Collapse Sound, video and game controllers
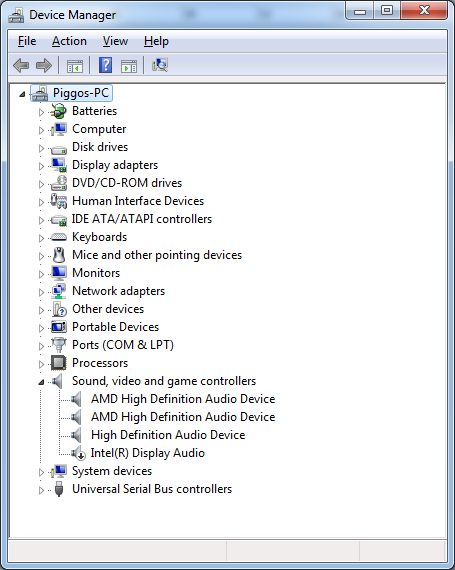The image size is (455, 570). coord(41,382)
